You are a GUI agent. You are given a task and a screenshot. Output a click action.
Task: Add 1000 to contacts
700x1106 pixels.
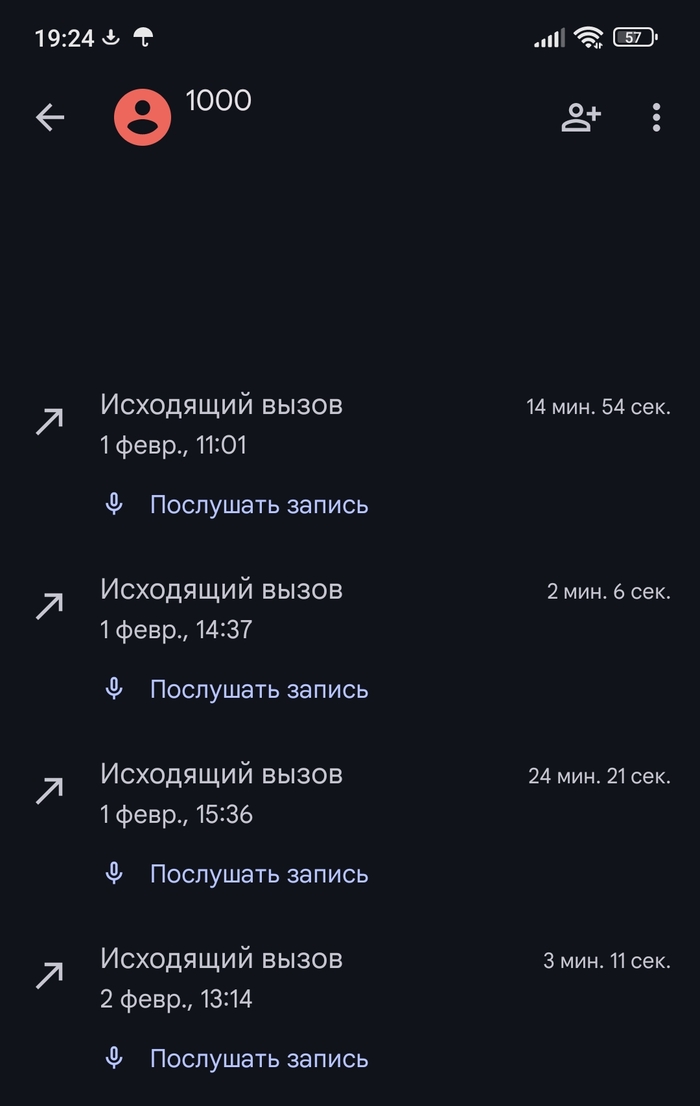tap(580, 118)
